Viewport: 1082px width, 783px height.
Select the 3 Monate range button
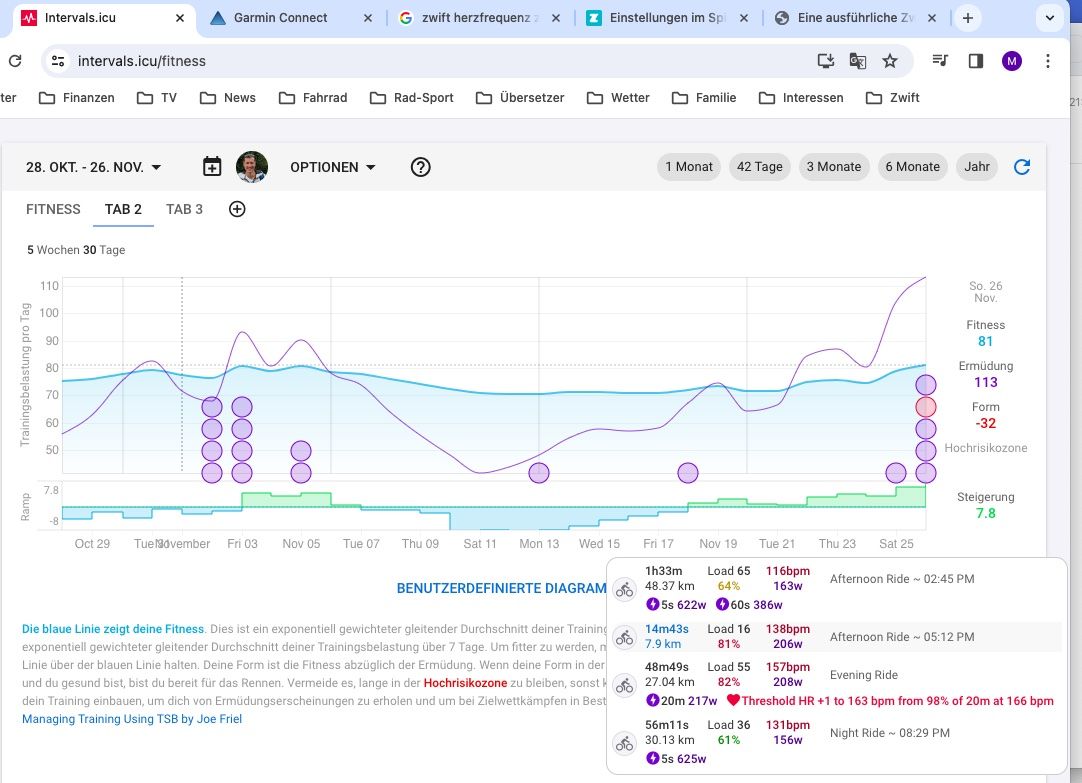coord(833,167)
